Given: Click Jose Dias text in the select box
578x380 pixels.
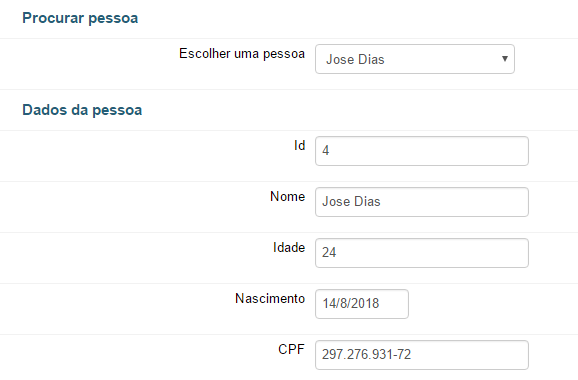Looking at the screenshot, I should tap(355, 59).
